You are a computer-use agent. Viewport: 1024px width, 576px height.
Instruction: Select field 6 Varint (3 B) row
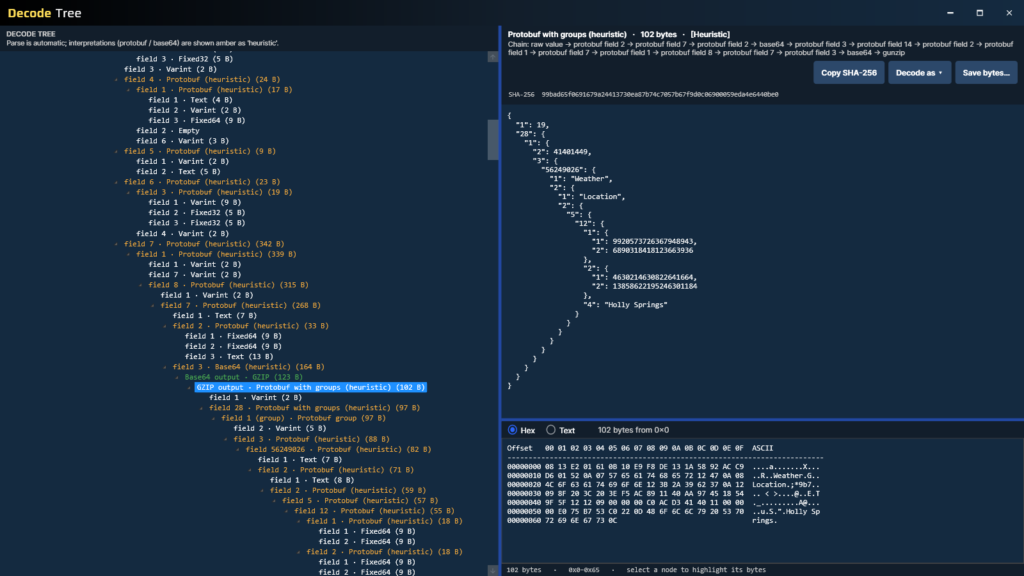click(x=182, y=141)
